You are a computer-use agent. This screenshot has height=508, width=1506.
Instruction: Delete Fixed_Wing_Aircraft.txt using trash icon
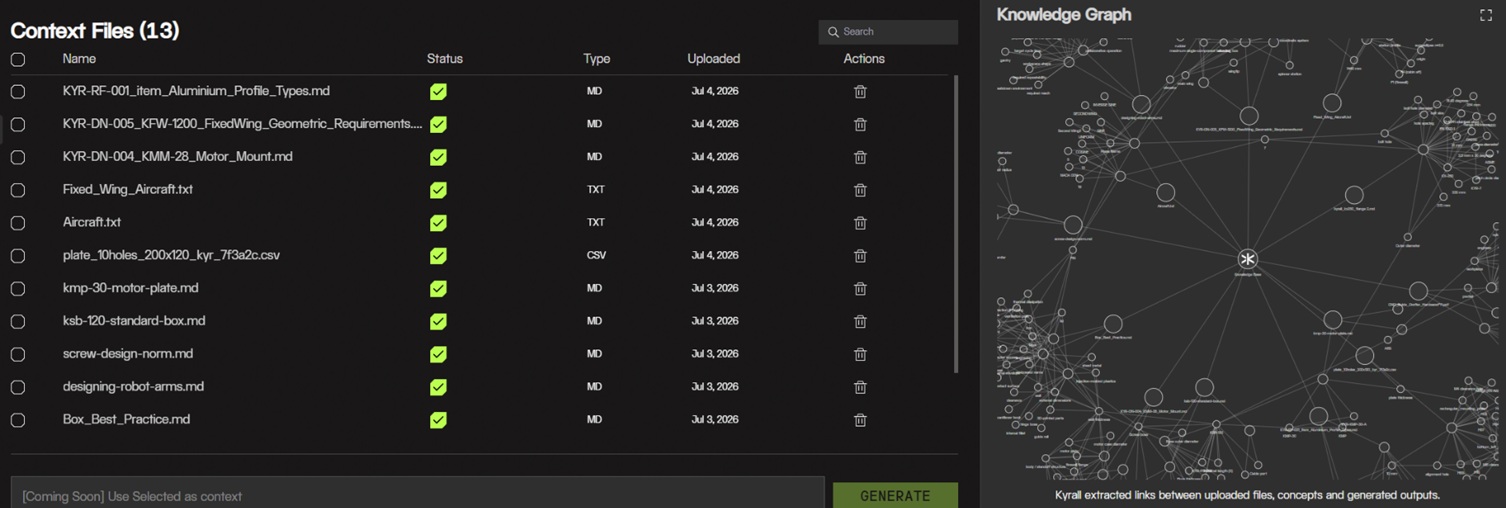[x=860, y=190]
